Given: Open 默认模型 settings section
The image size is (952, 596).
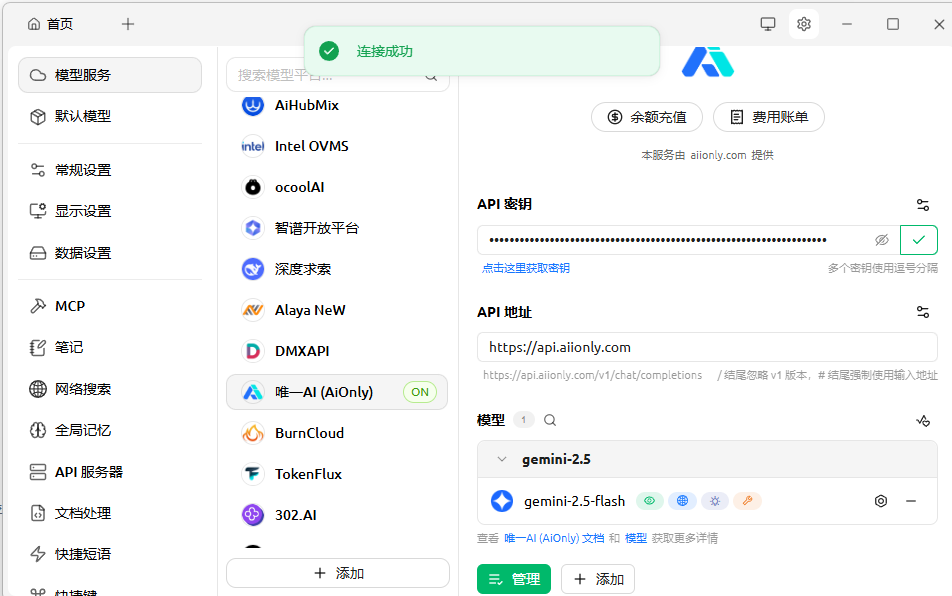Looking at the screenshot, I should point(110,117).
